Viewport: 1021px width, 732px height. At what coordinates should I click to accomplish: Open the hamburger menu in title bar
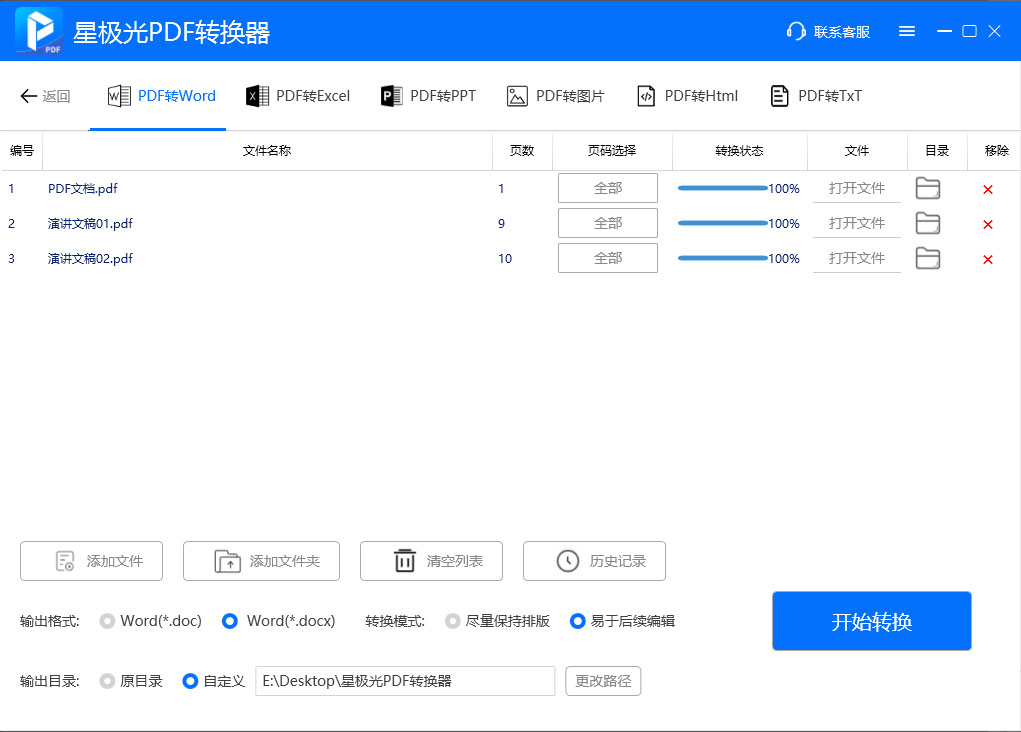[907, 31]
